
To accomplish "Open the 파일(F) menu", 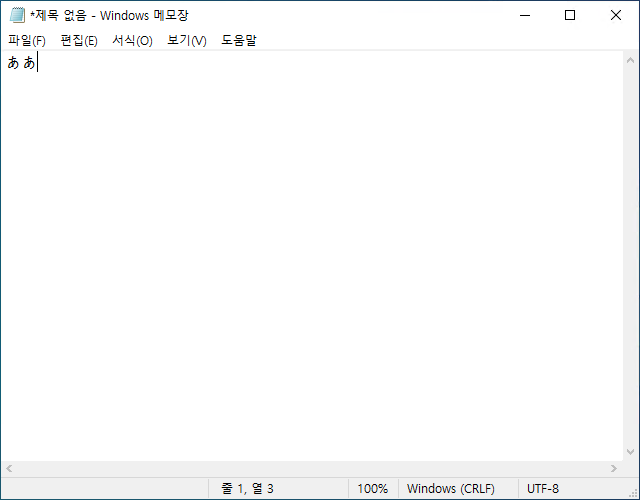I will click(x=27, y=40).
